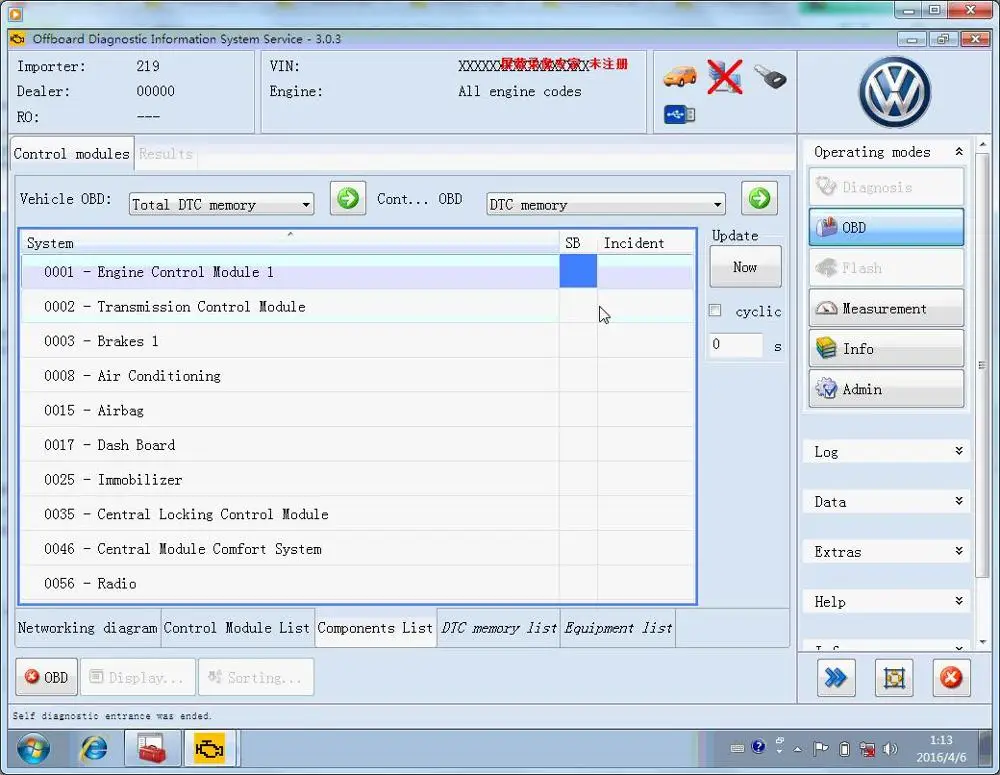Image resolution: width=1000 pixels, height=775 pixels.
Task: Open the Components List tab
Action: pyautogui.click(x=375, y=628)
